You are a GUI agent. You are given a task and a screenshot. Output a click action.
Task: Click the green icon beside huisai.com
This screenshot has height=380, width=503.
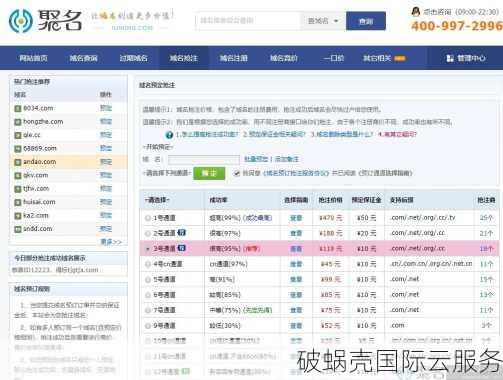pos(18,202)
